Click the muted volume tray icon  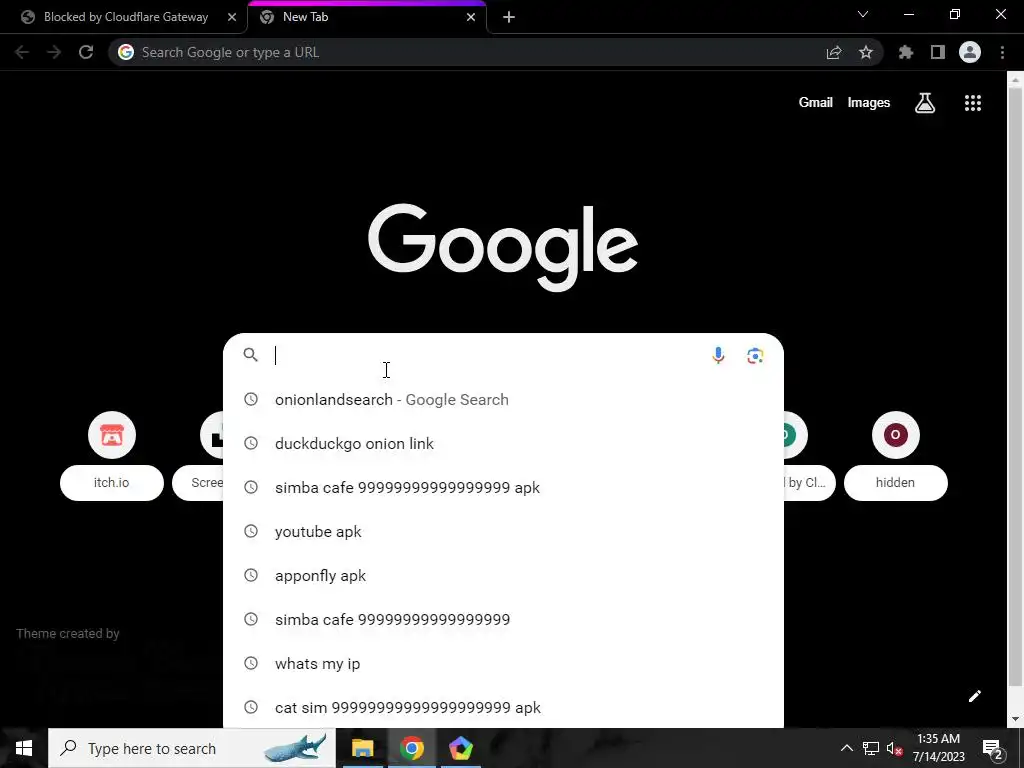[x=894, y=748]
